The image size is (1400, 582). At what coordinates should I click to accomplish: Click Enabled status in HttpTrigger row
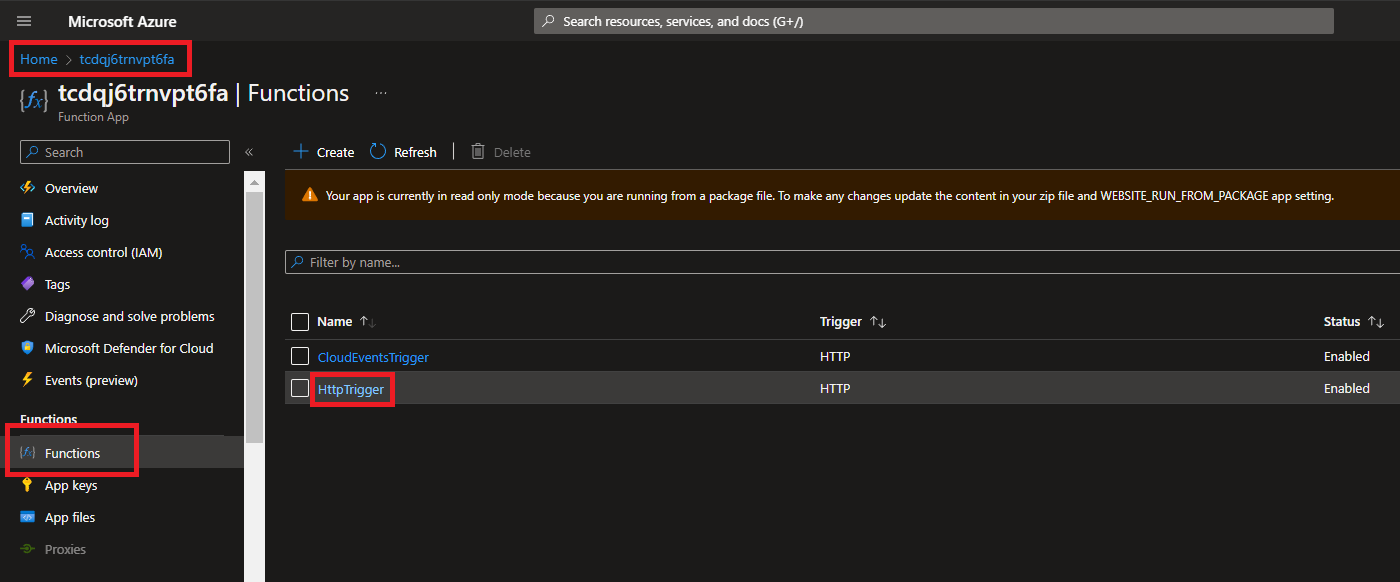pos(1347,389)
